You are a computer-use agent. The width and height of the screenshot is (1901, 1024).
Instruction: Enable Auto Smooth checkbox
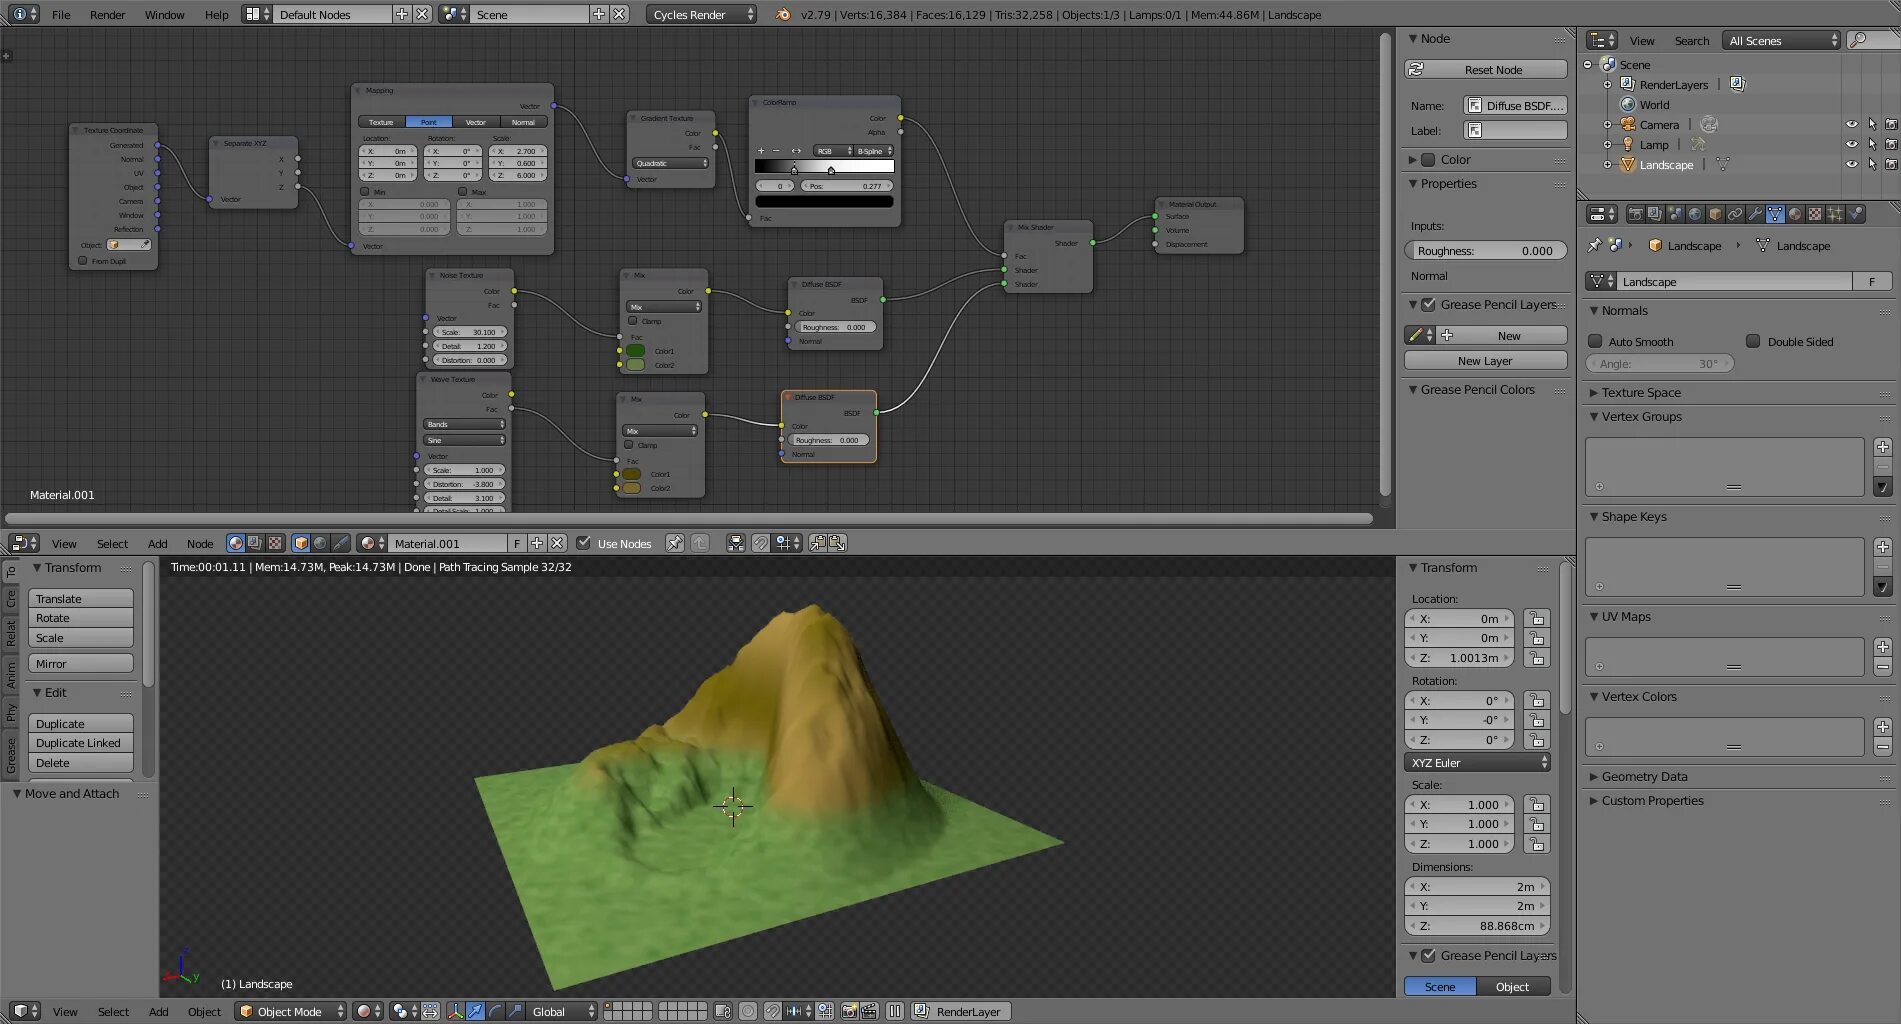pyautogui.click(x=1596, y=341)
